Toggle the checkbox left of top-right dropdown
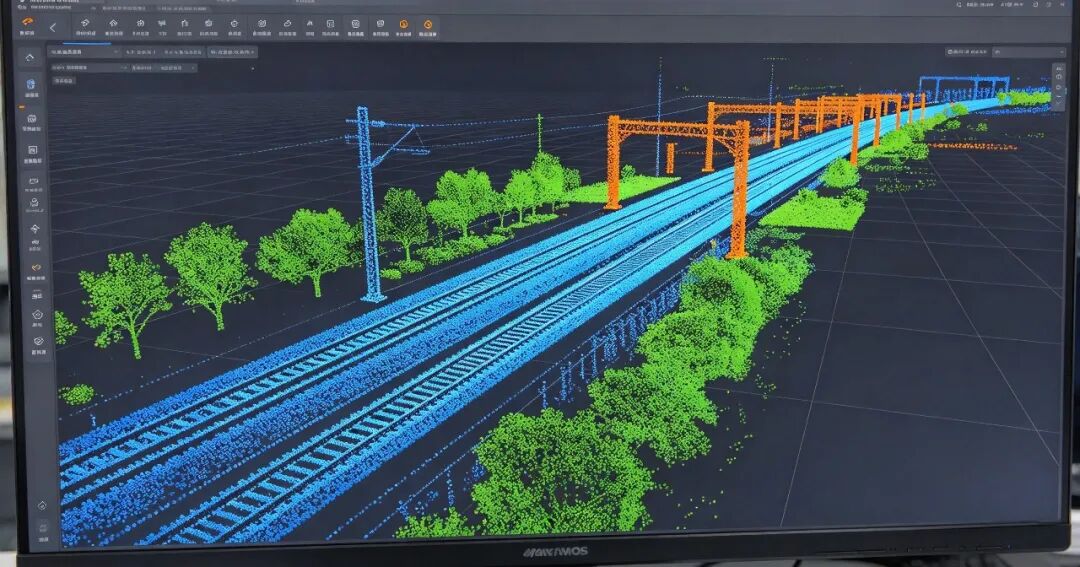 tap(950, 52)
